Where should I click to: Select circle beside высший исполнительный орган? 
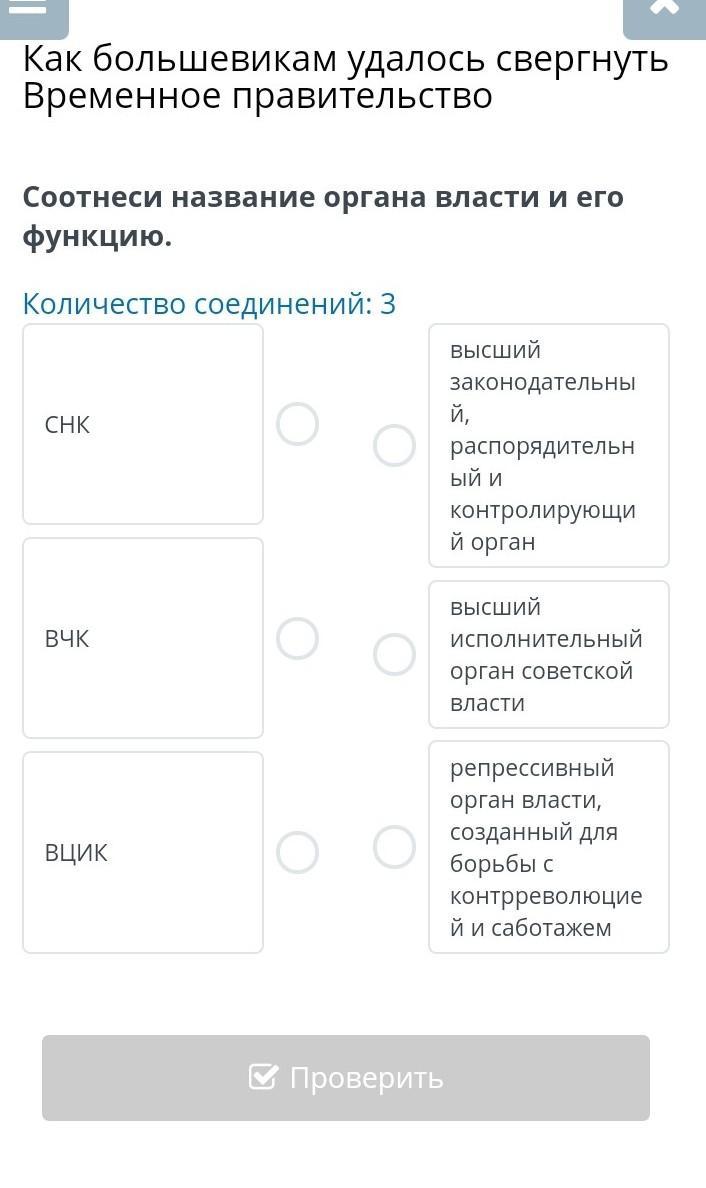tap(394, 654)
